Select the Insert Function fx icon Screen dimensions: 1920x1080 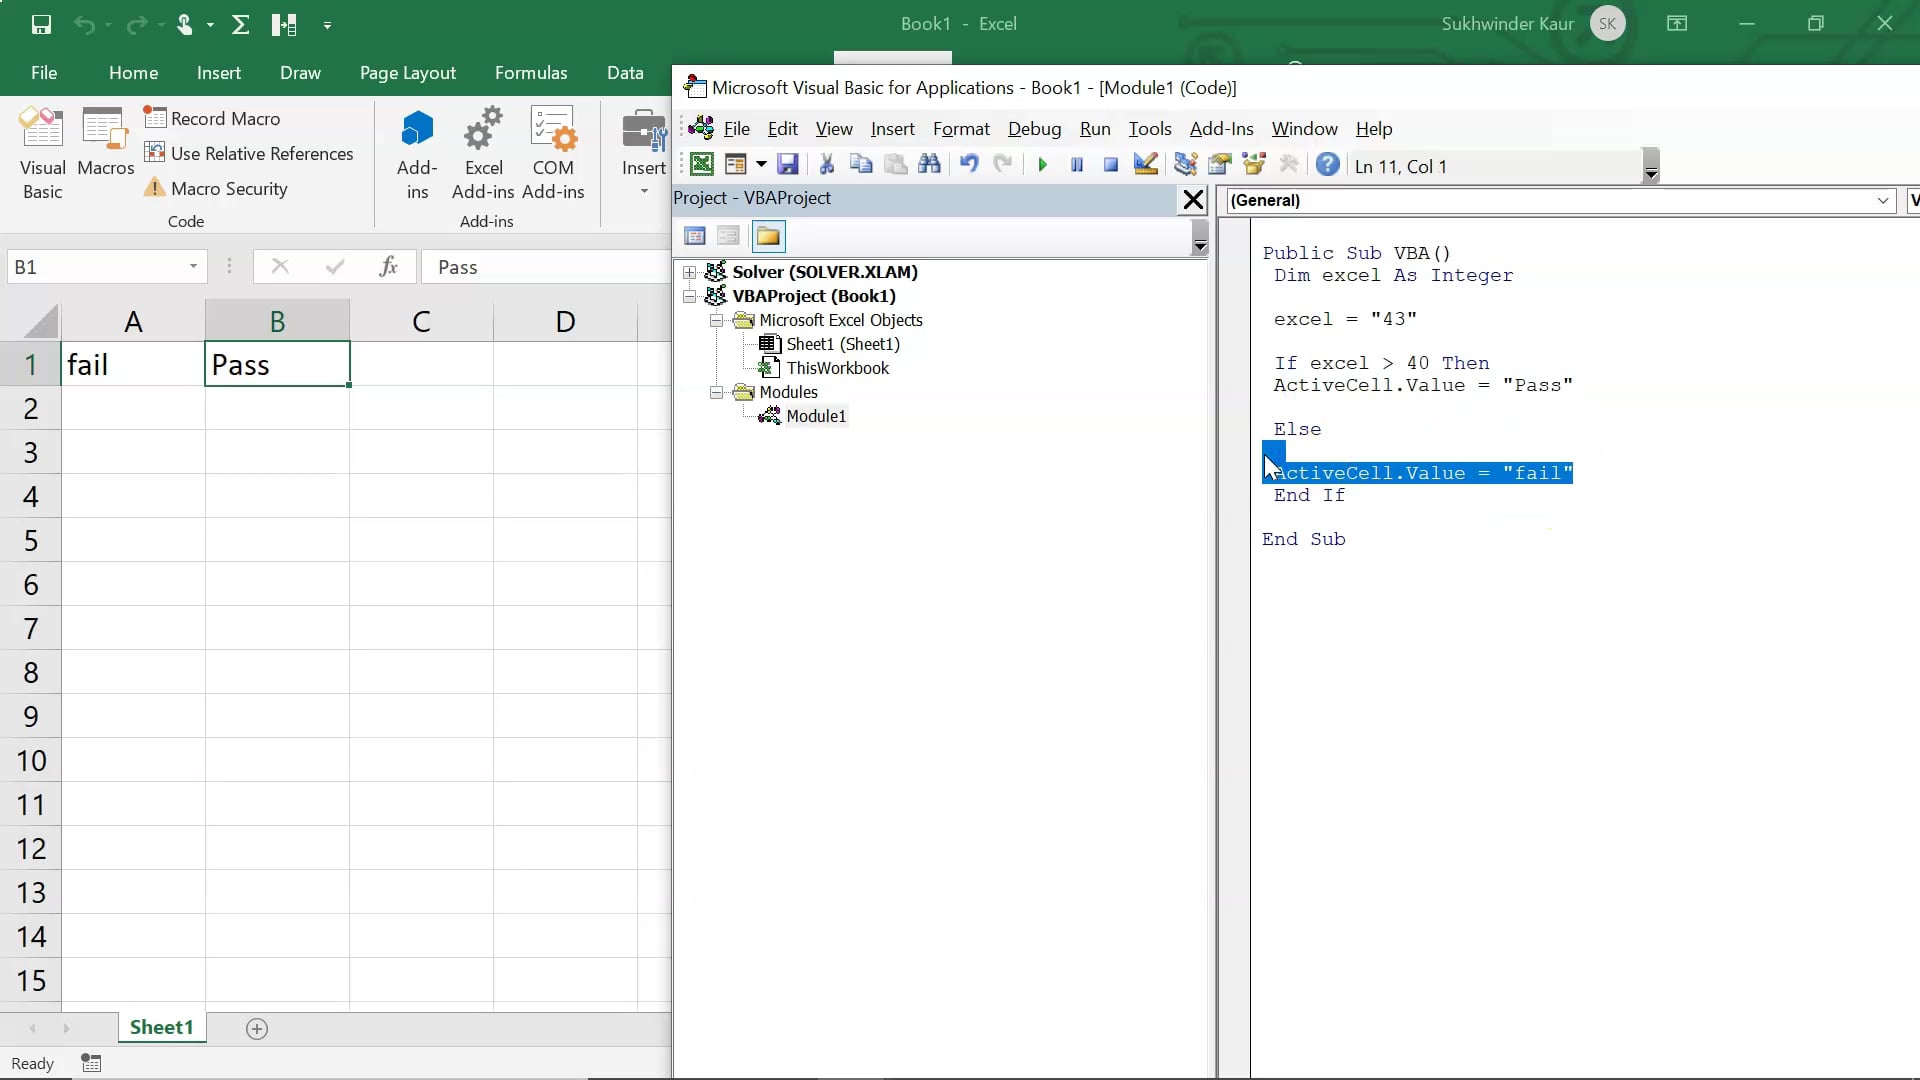389,266
